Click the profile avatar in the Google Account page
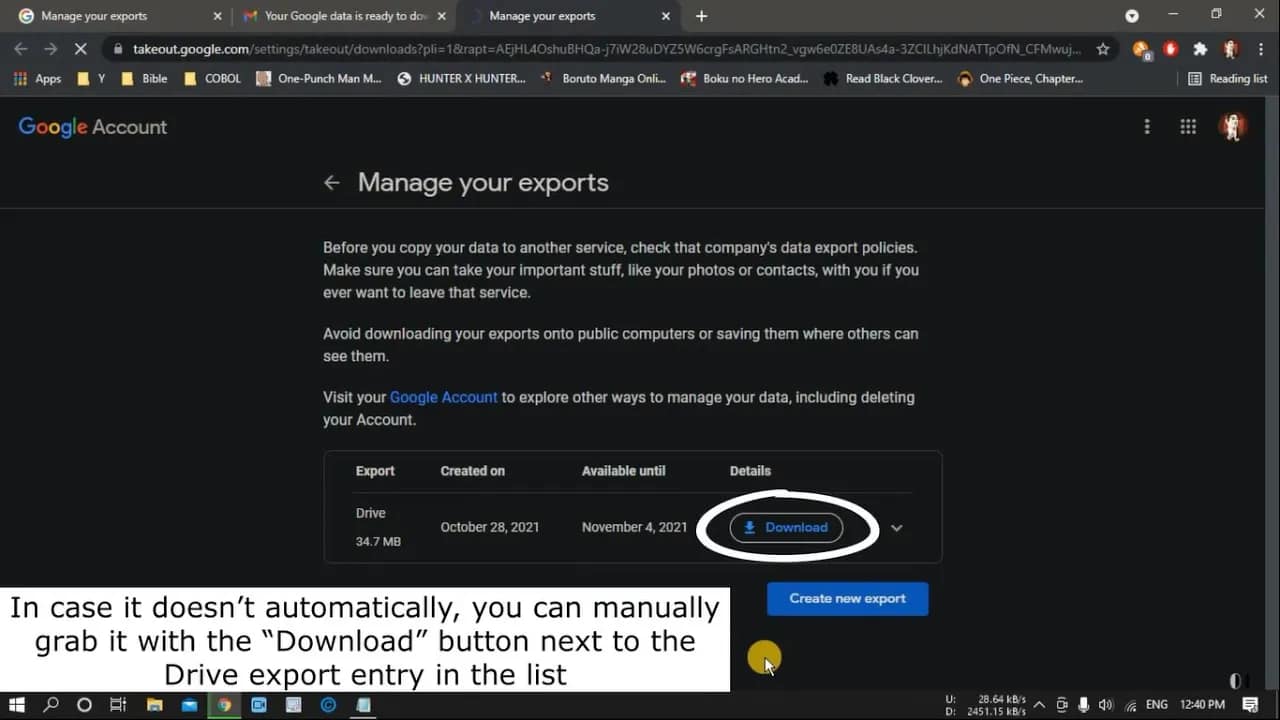Viewport: 1280px width, 720px height. pos(1233,126)
